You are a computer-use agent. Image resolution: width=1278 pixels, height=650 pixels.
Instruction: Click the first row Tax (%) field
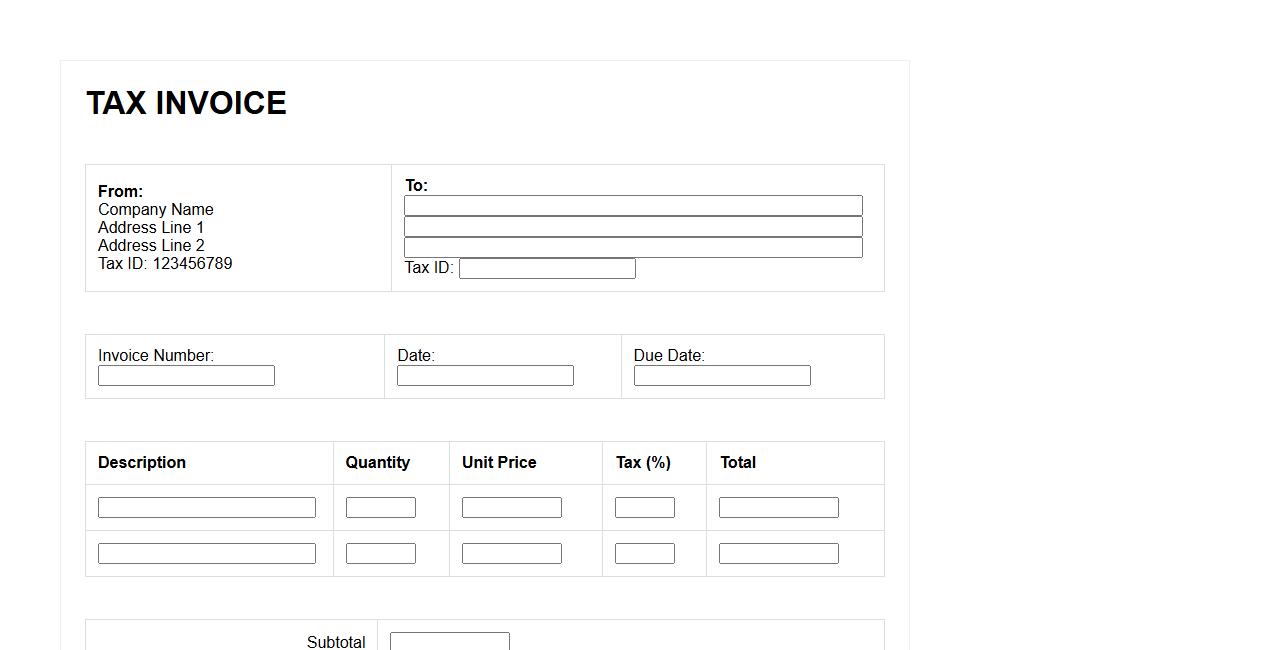tap(645, 508)
